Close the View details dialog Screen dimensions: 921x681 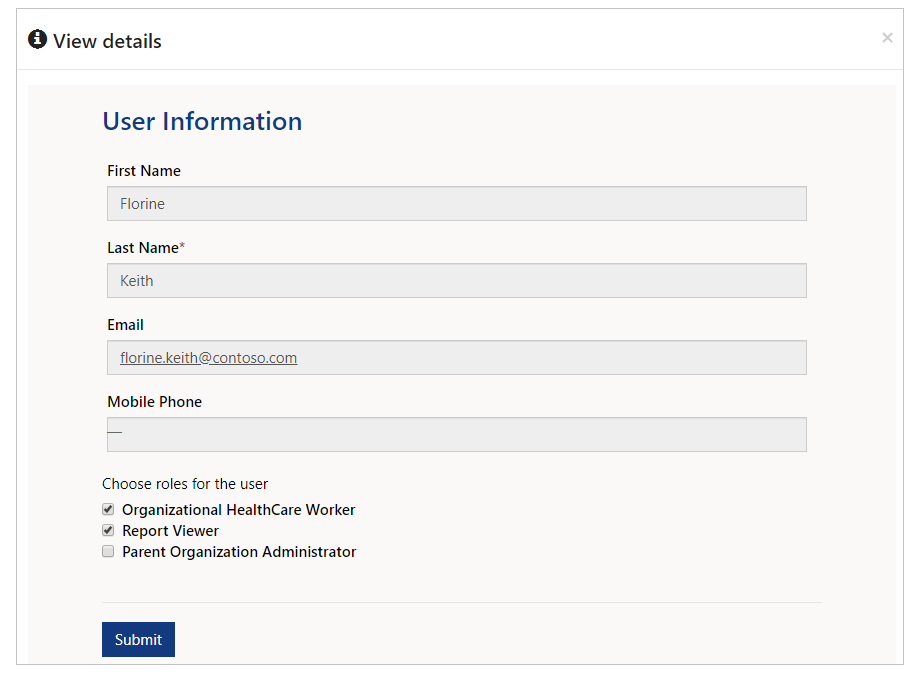pos(887,38)
